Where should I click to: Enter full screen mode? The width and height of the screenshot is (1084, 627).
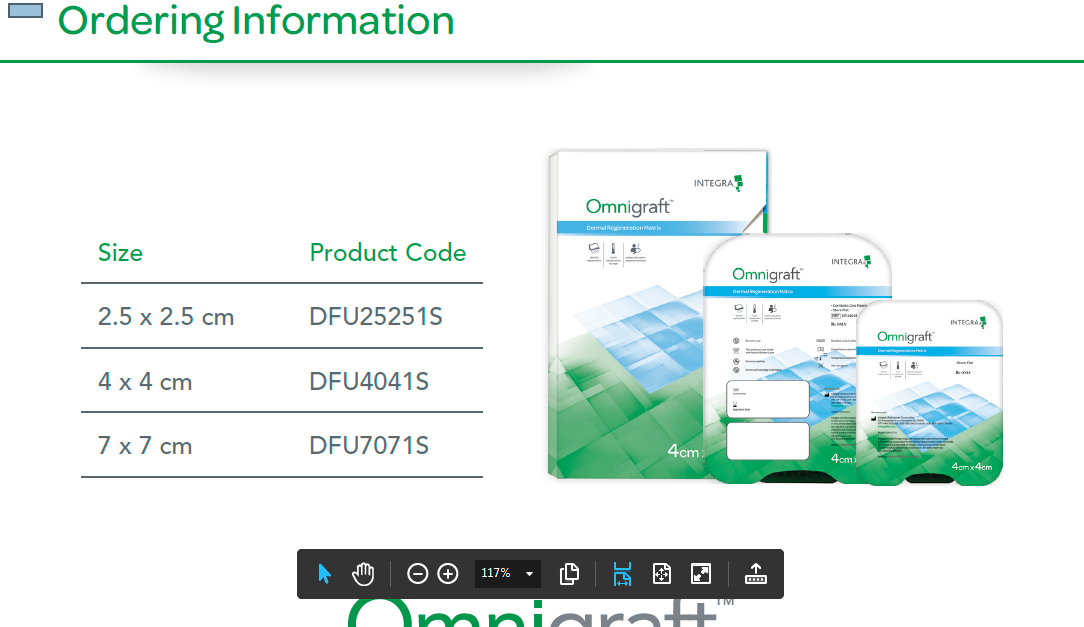pyautogui.click(x=701, y=574)
